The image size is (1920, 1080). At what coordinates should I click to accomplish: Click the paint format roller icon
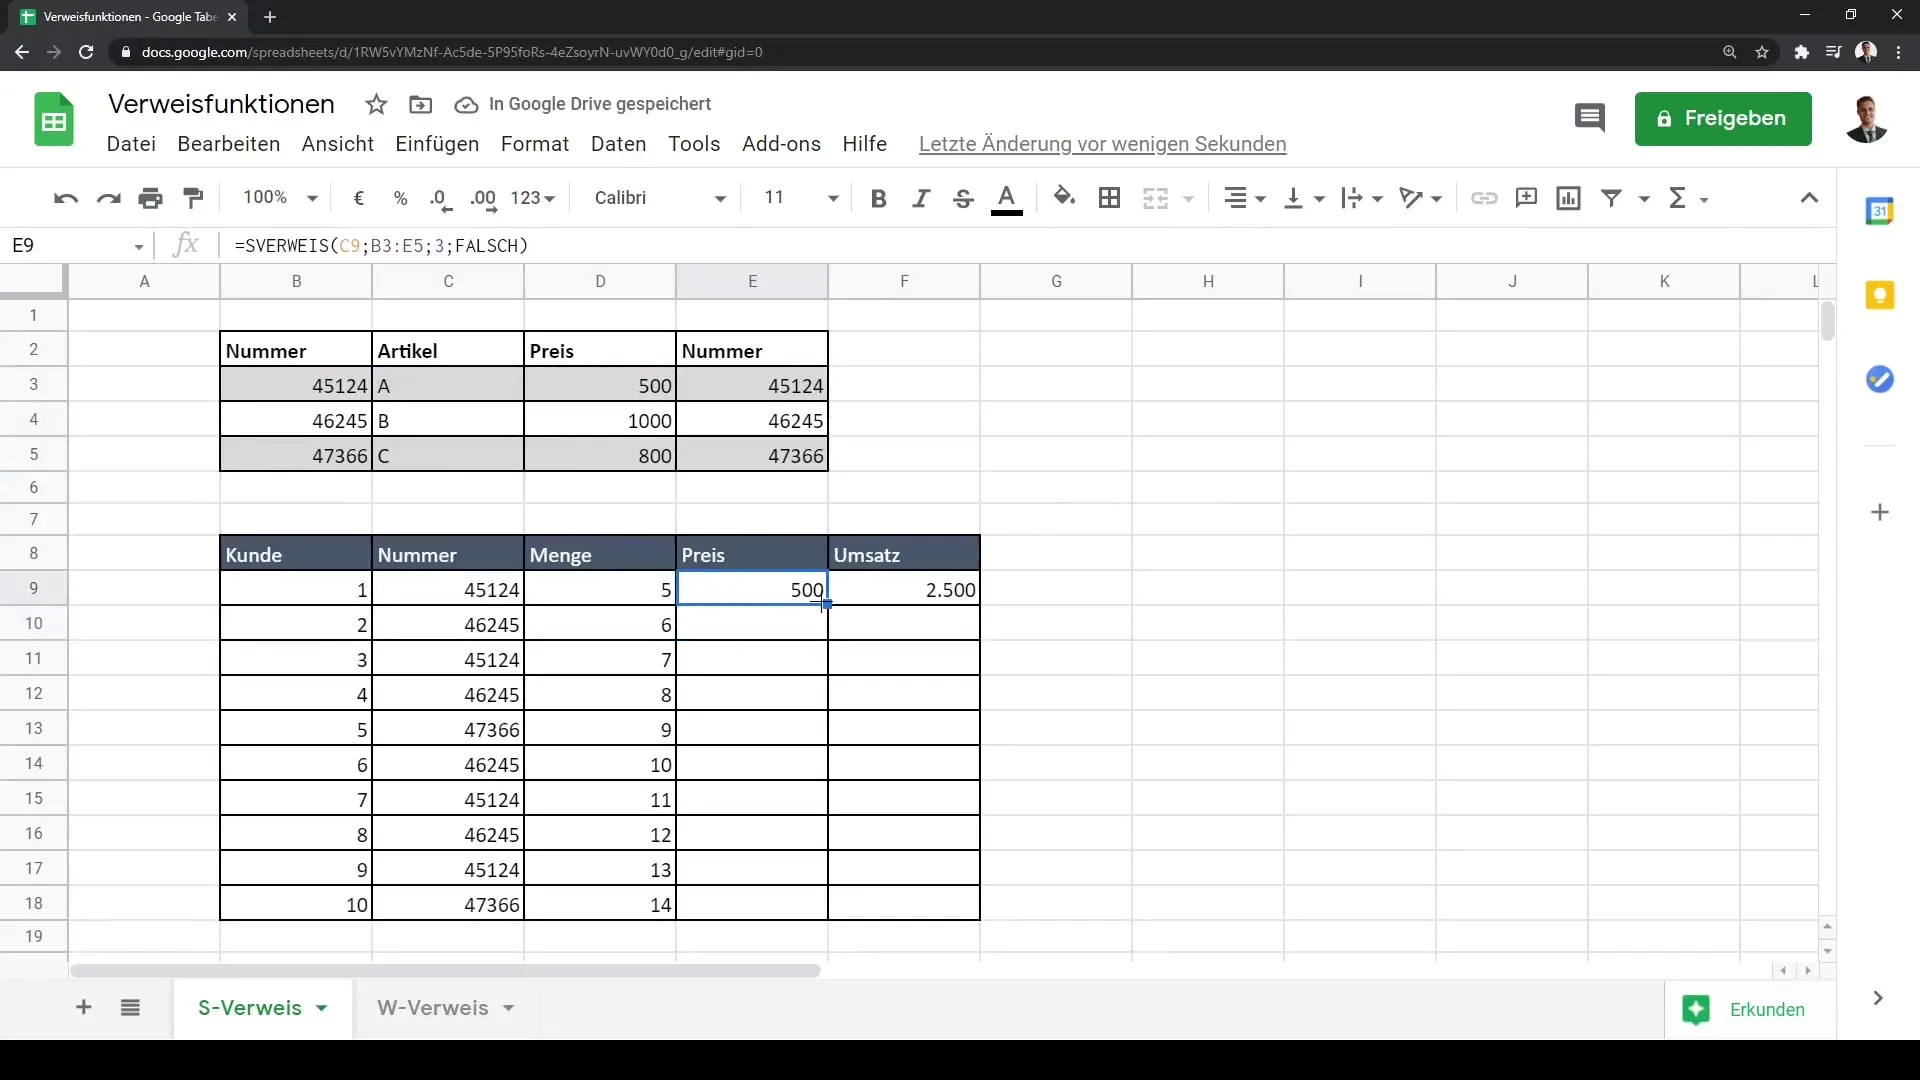(194, 198)
